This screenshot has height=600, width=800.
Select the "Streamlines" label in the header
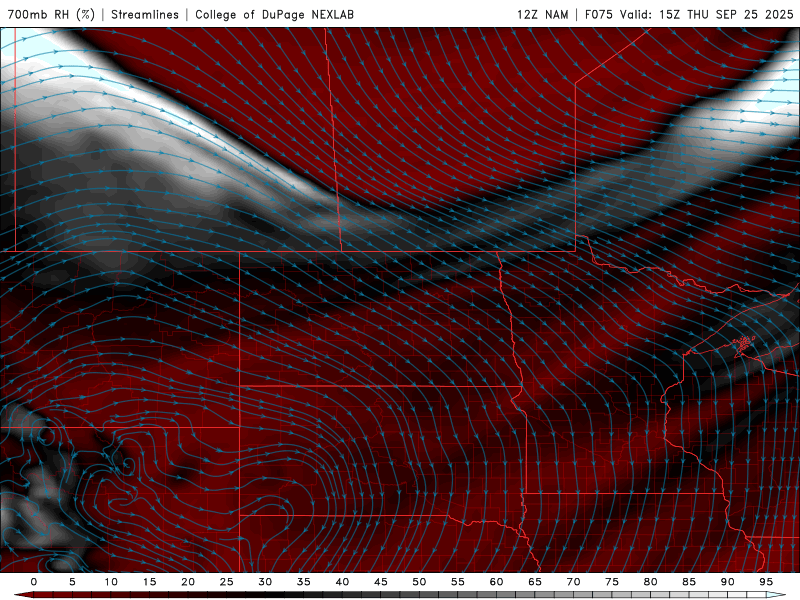click(145, 15)
